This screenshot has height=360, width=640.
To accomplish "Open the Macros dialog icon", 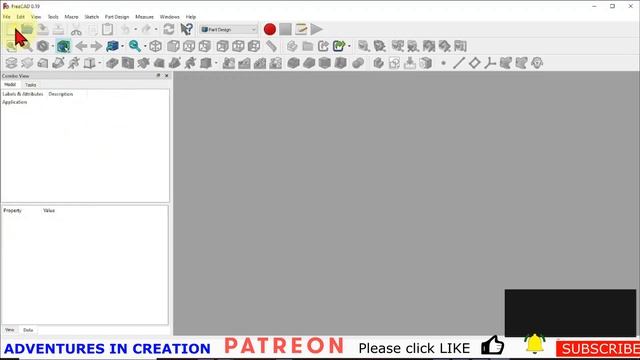I will [x=301, y=29].
